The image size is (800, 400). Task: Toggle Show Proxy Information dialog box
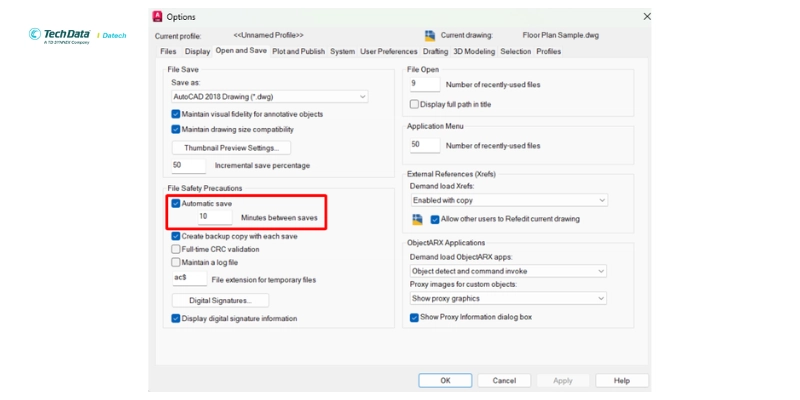pyautogui.click(x=414, y=317)
